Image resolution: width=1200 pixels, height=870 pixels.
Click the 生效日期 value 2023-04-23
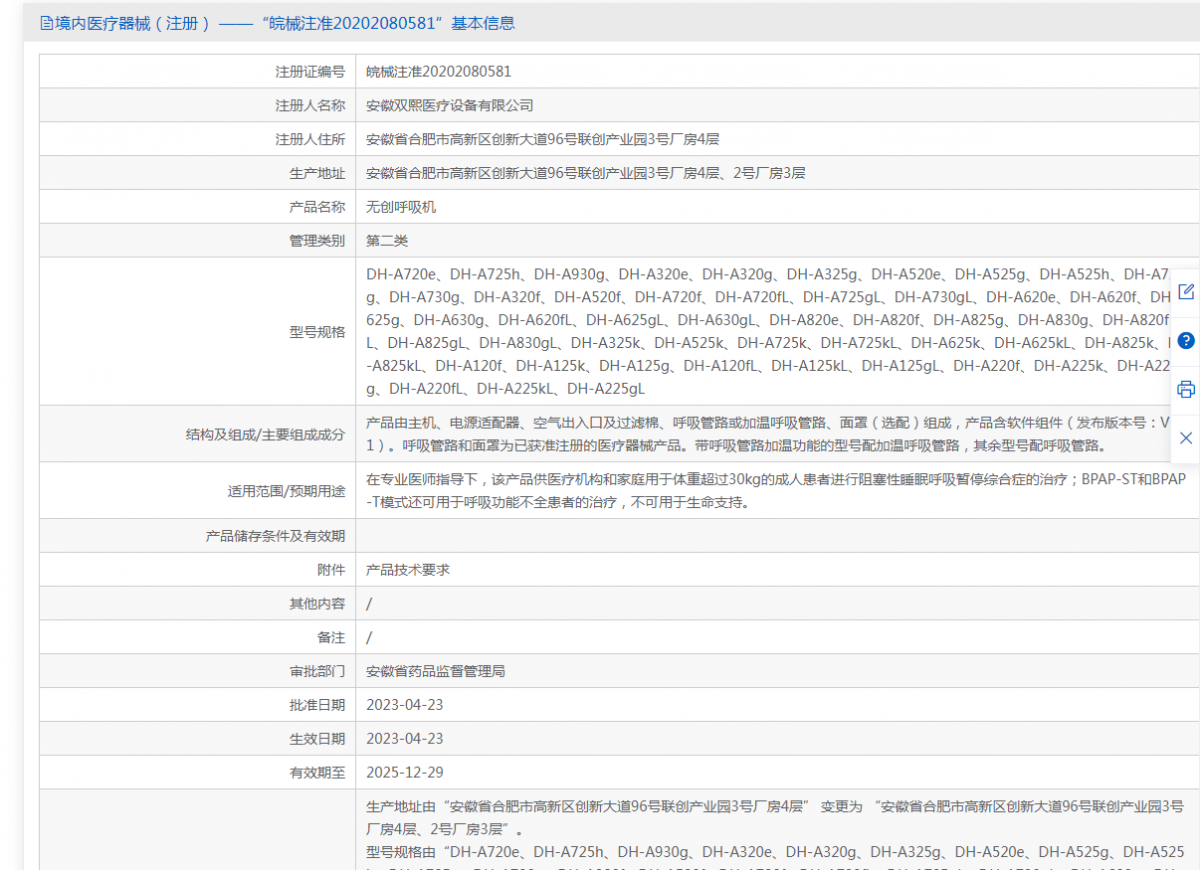tap(405, 739)
